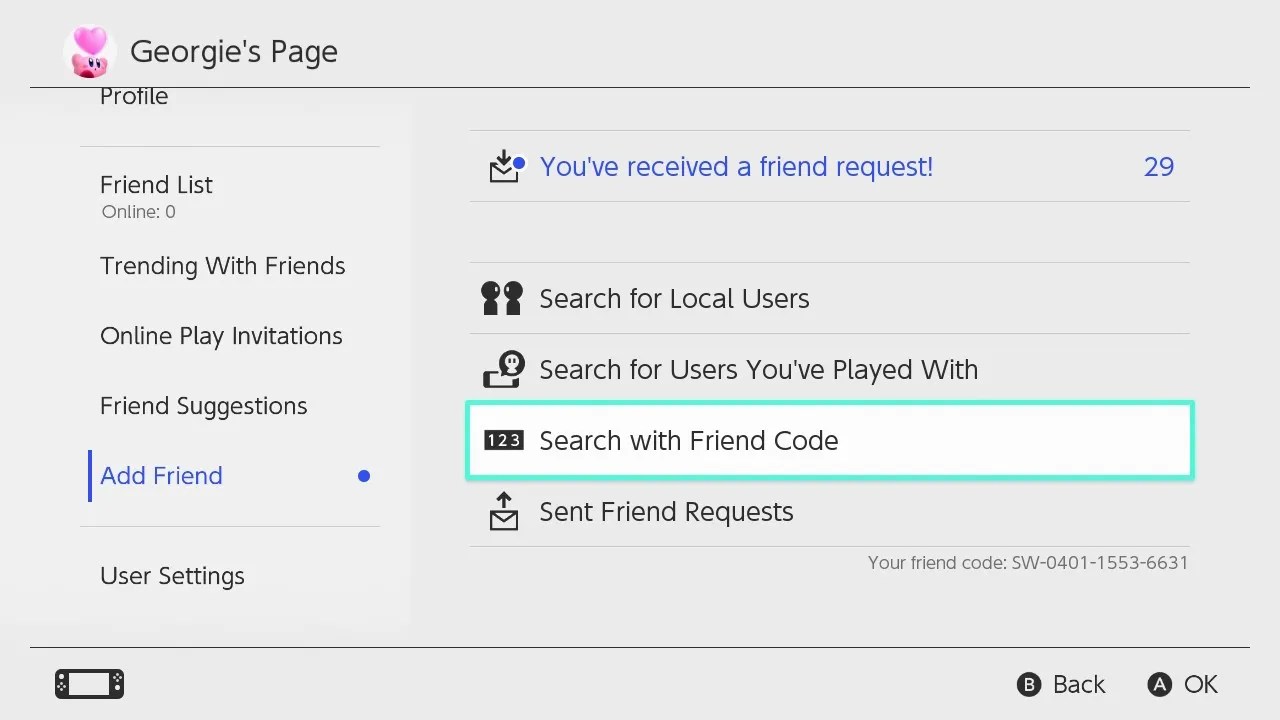Image resolution: width=1280 pixels, height=720 pixels.
Task: Open User Settings from the sidebar
Action: click(x=172, y=576)
